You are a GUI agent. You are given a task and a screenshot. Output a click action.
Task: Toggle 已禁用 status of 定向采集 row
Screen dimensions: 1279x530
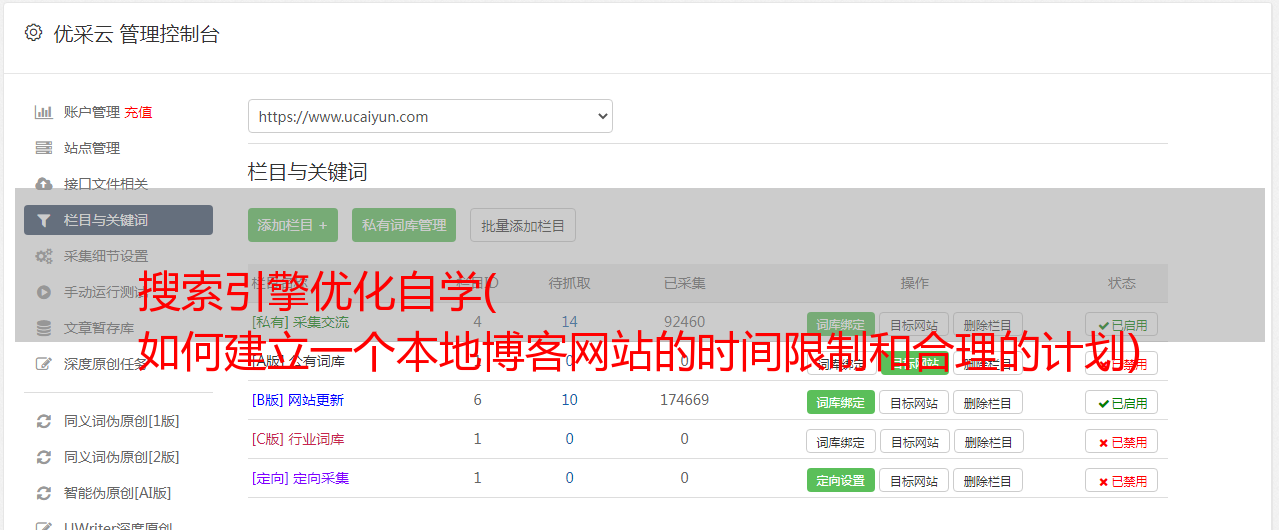(x=1121, y=480)
